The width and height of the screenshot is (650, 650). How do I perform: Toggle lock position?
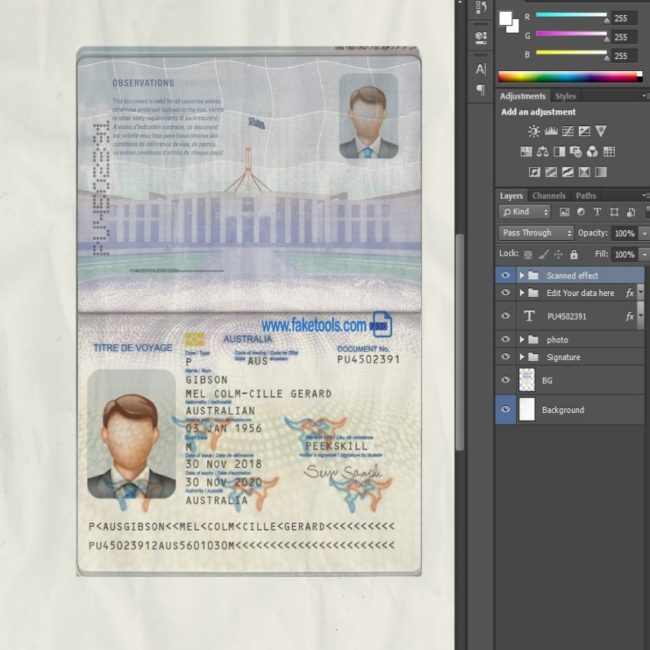coord(558,255)
